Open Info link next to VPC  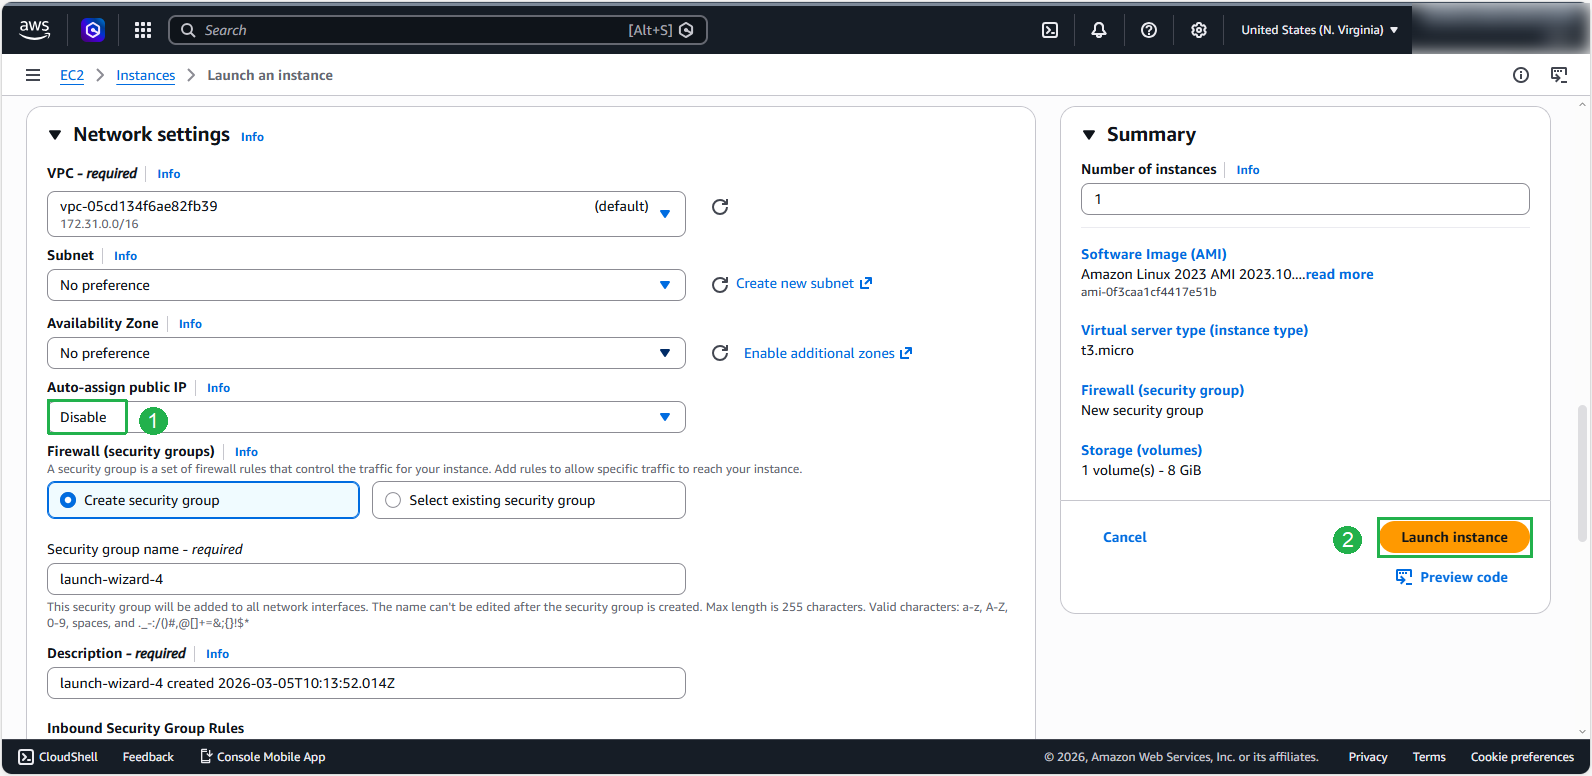[x=169, y=174]
